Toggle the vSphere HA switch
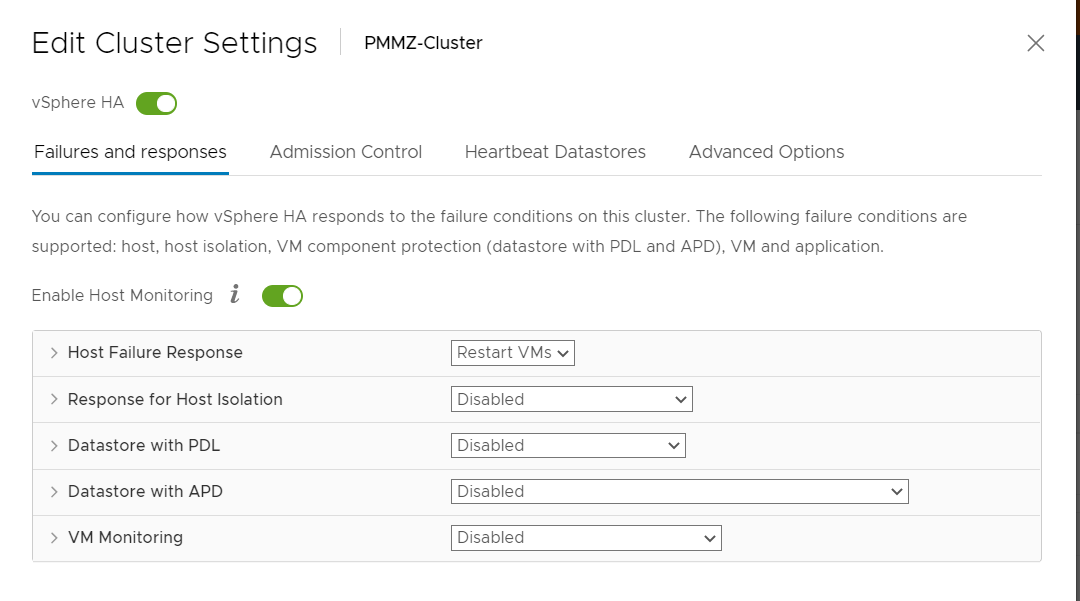 click(156, 103)
